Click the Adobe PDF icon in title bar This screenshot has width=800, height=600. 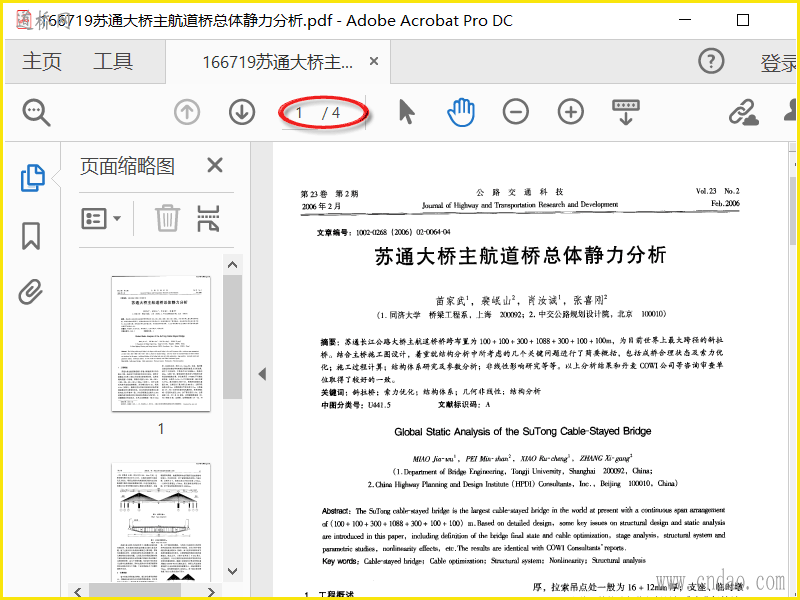(x=24, y=19)
